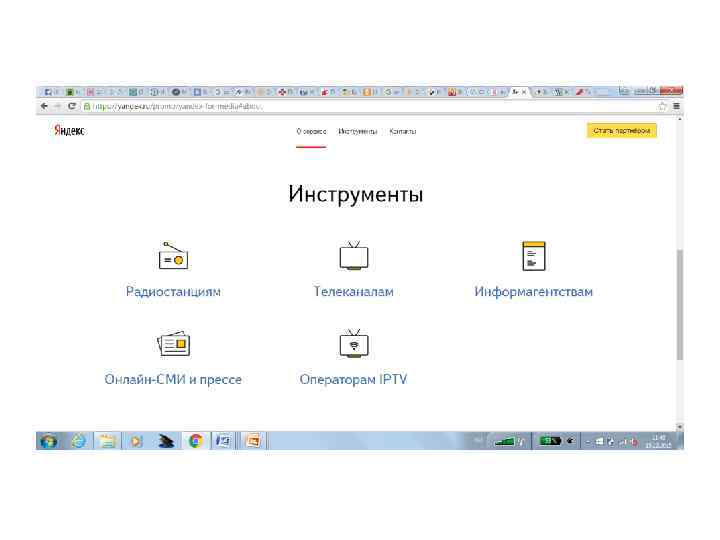Open the Радиостанциям link
Screen dimensions: 720x540
pyautogui.click(x=173, y=292)
